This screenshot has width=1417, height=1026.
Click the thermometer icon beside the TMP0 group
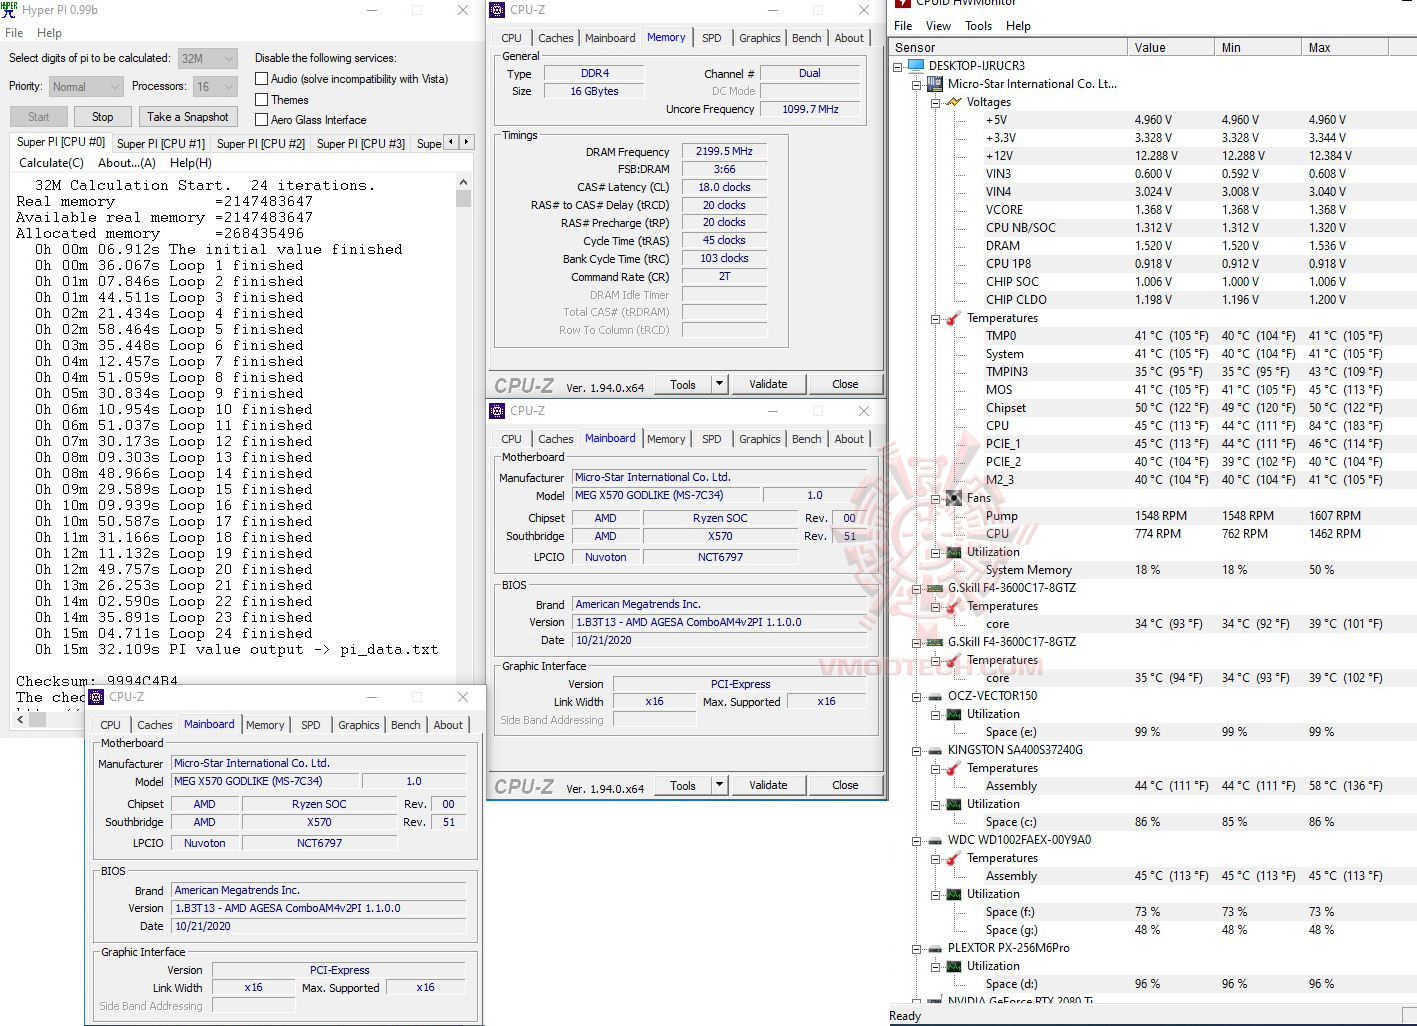coord(953,318)
